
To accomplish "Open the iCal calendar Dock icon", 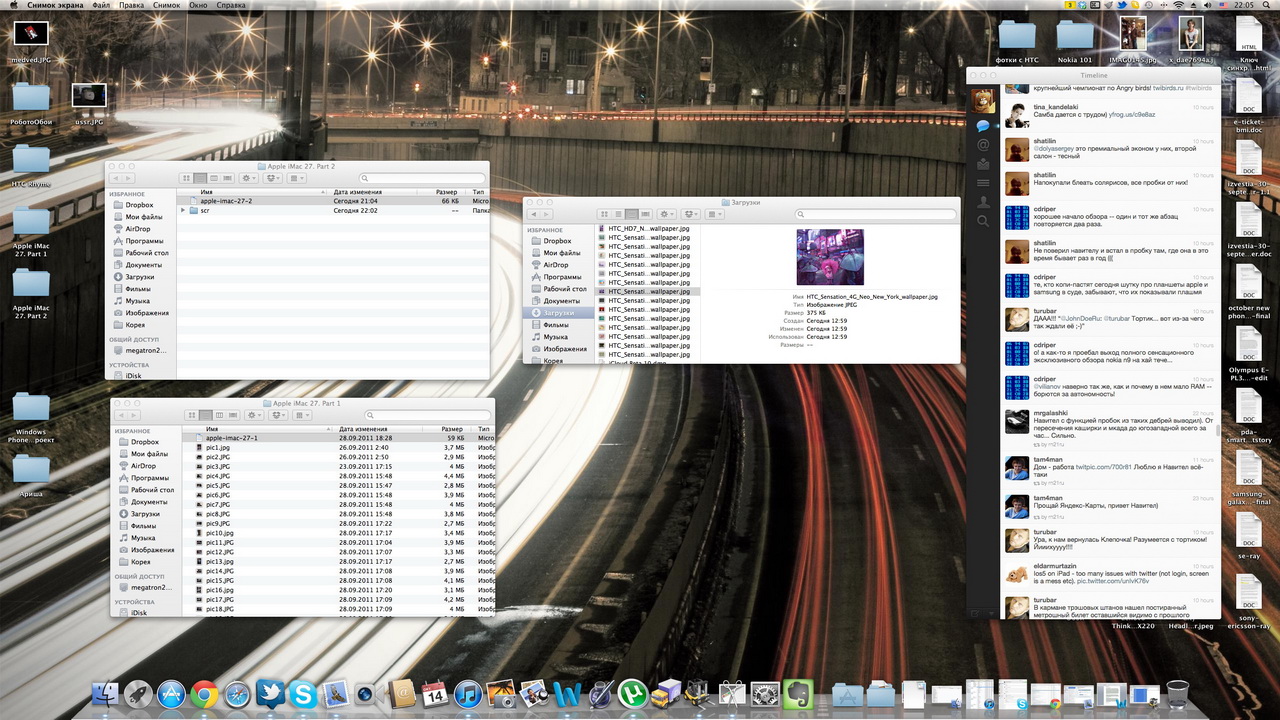I will click(x=435, y=694).
